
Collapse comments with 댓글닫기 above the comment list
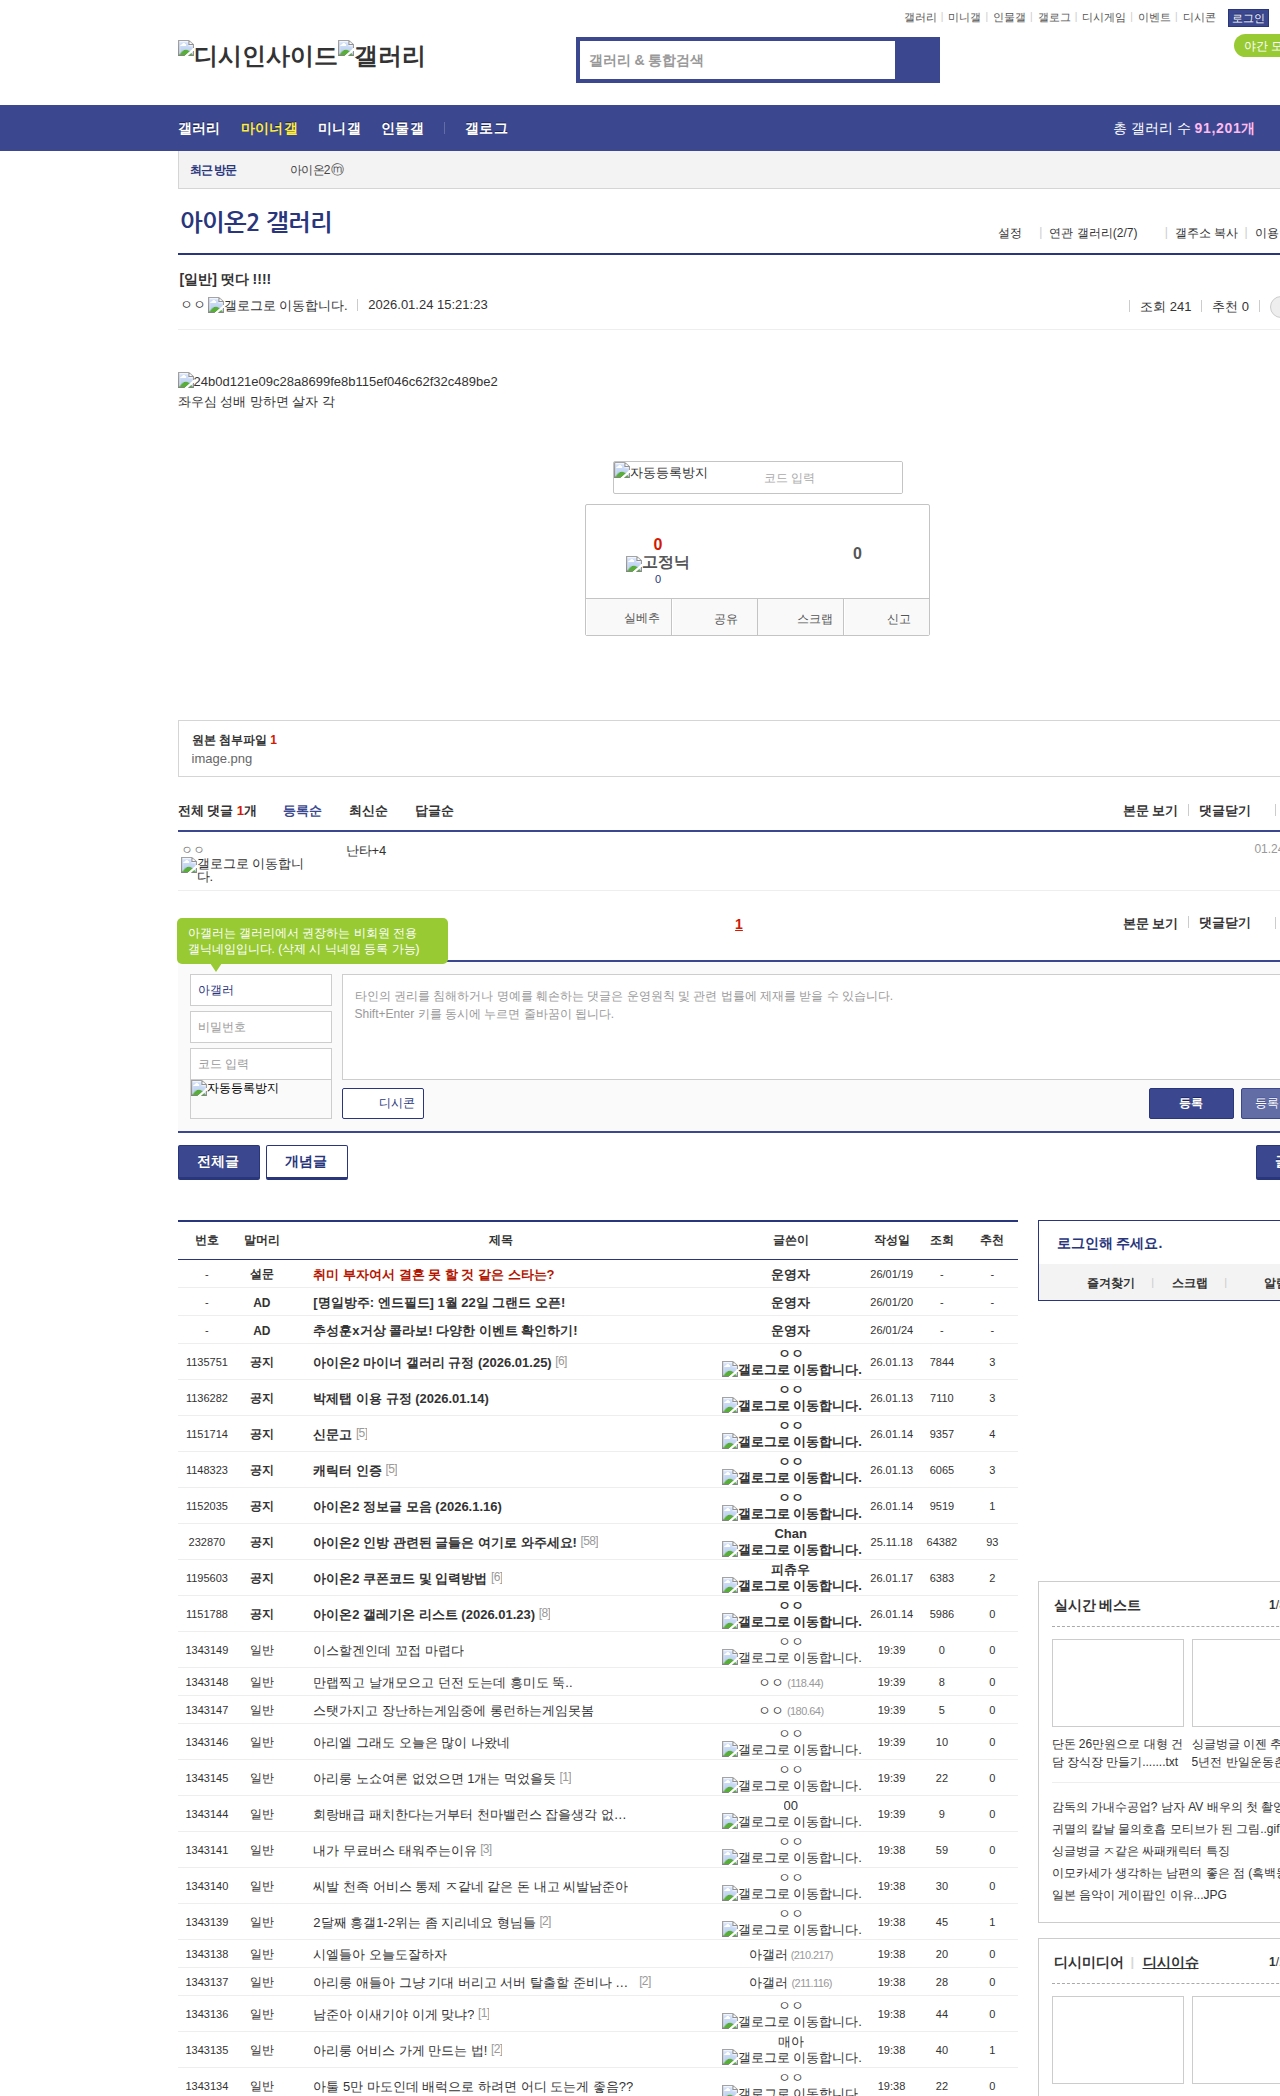pos(1224,811)
